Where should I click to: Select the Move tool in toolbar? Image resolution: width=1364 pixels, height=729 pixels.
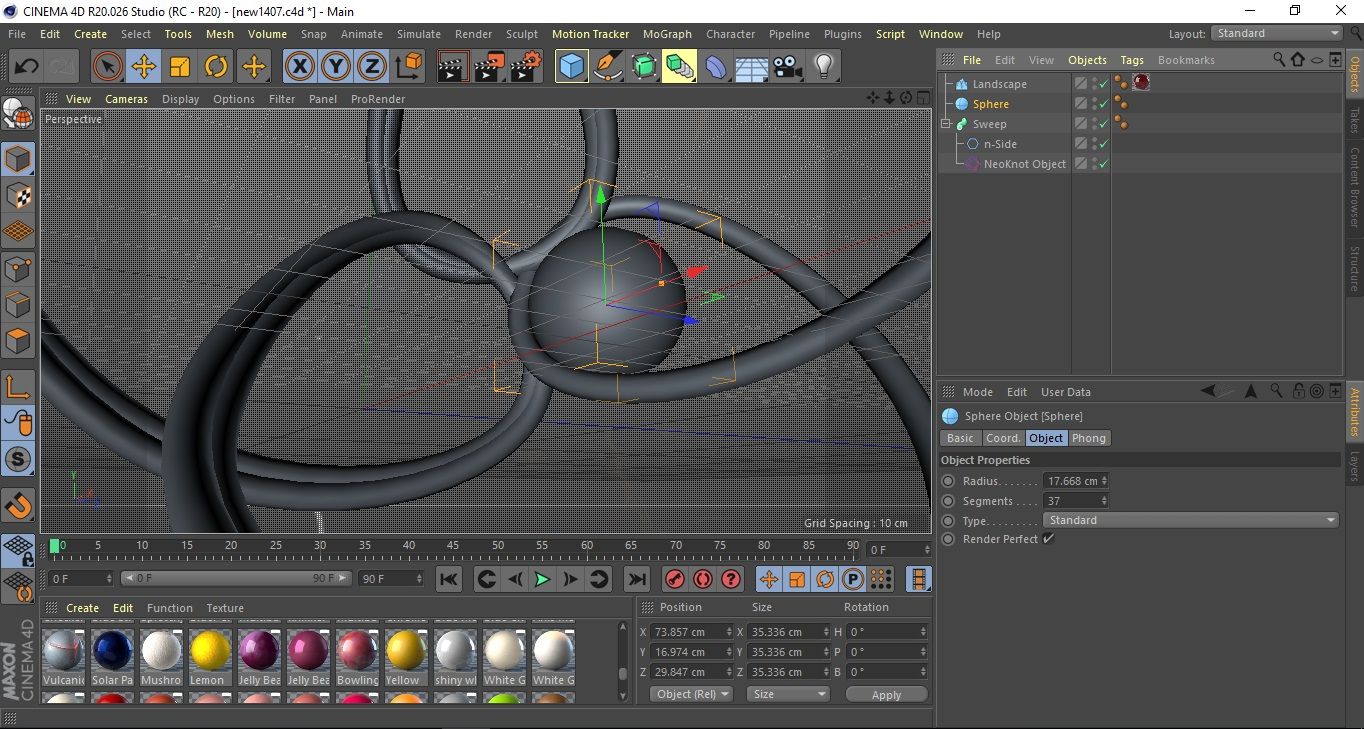143,67
